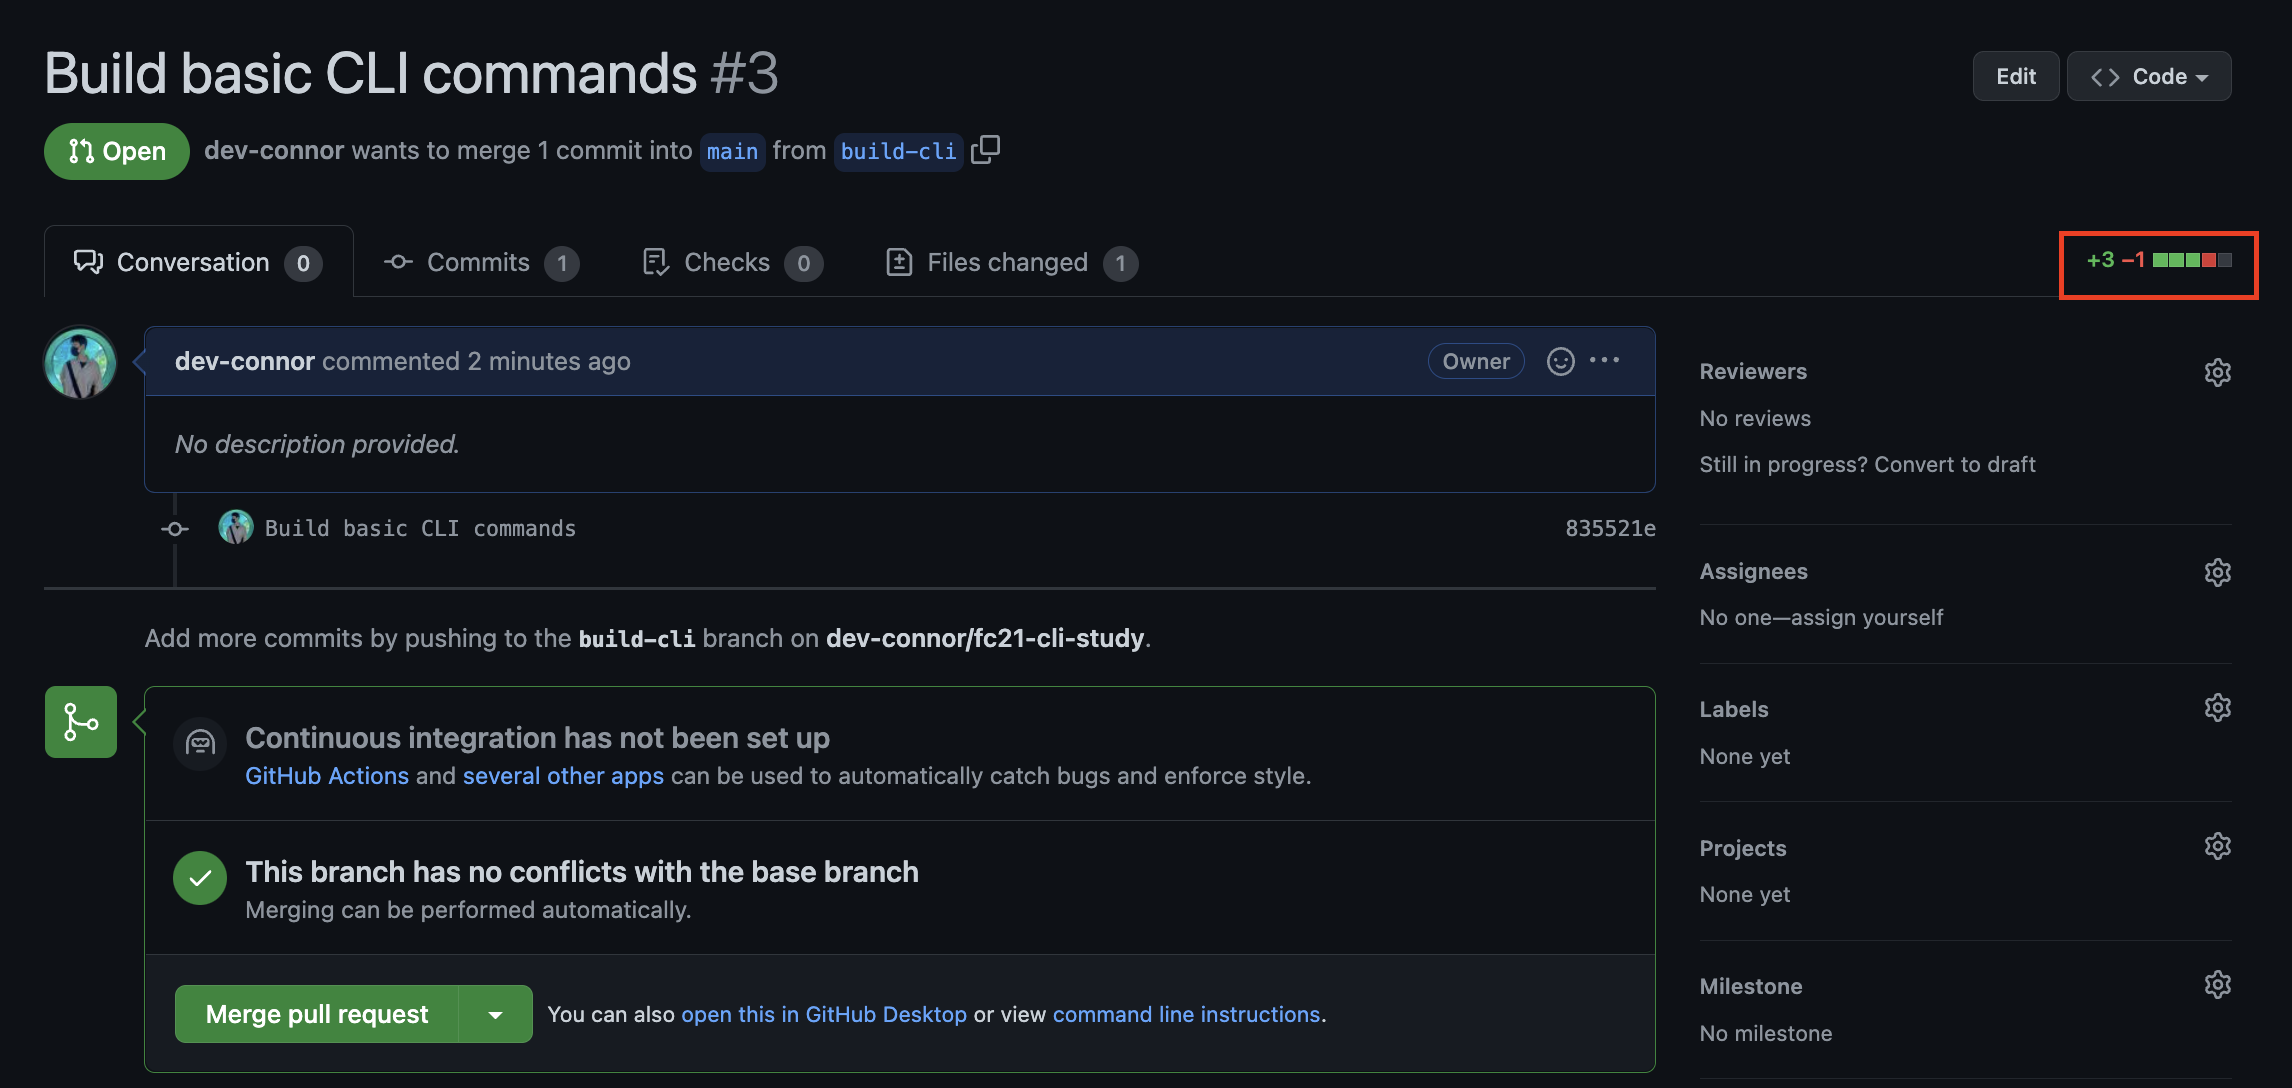Image resolution: width=2292 pixels, height=1088 pixels.
Task: Open commit hash 835521e
Action: (x=1610, y=528)
